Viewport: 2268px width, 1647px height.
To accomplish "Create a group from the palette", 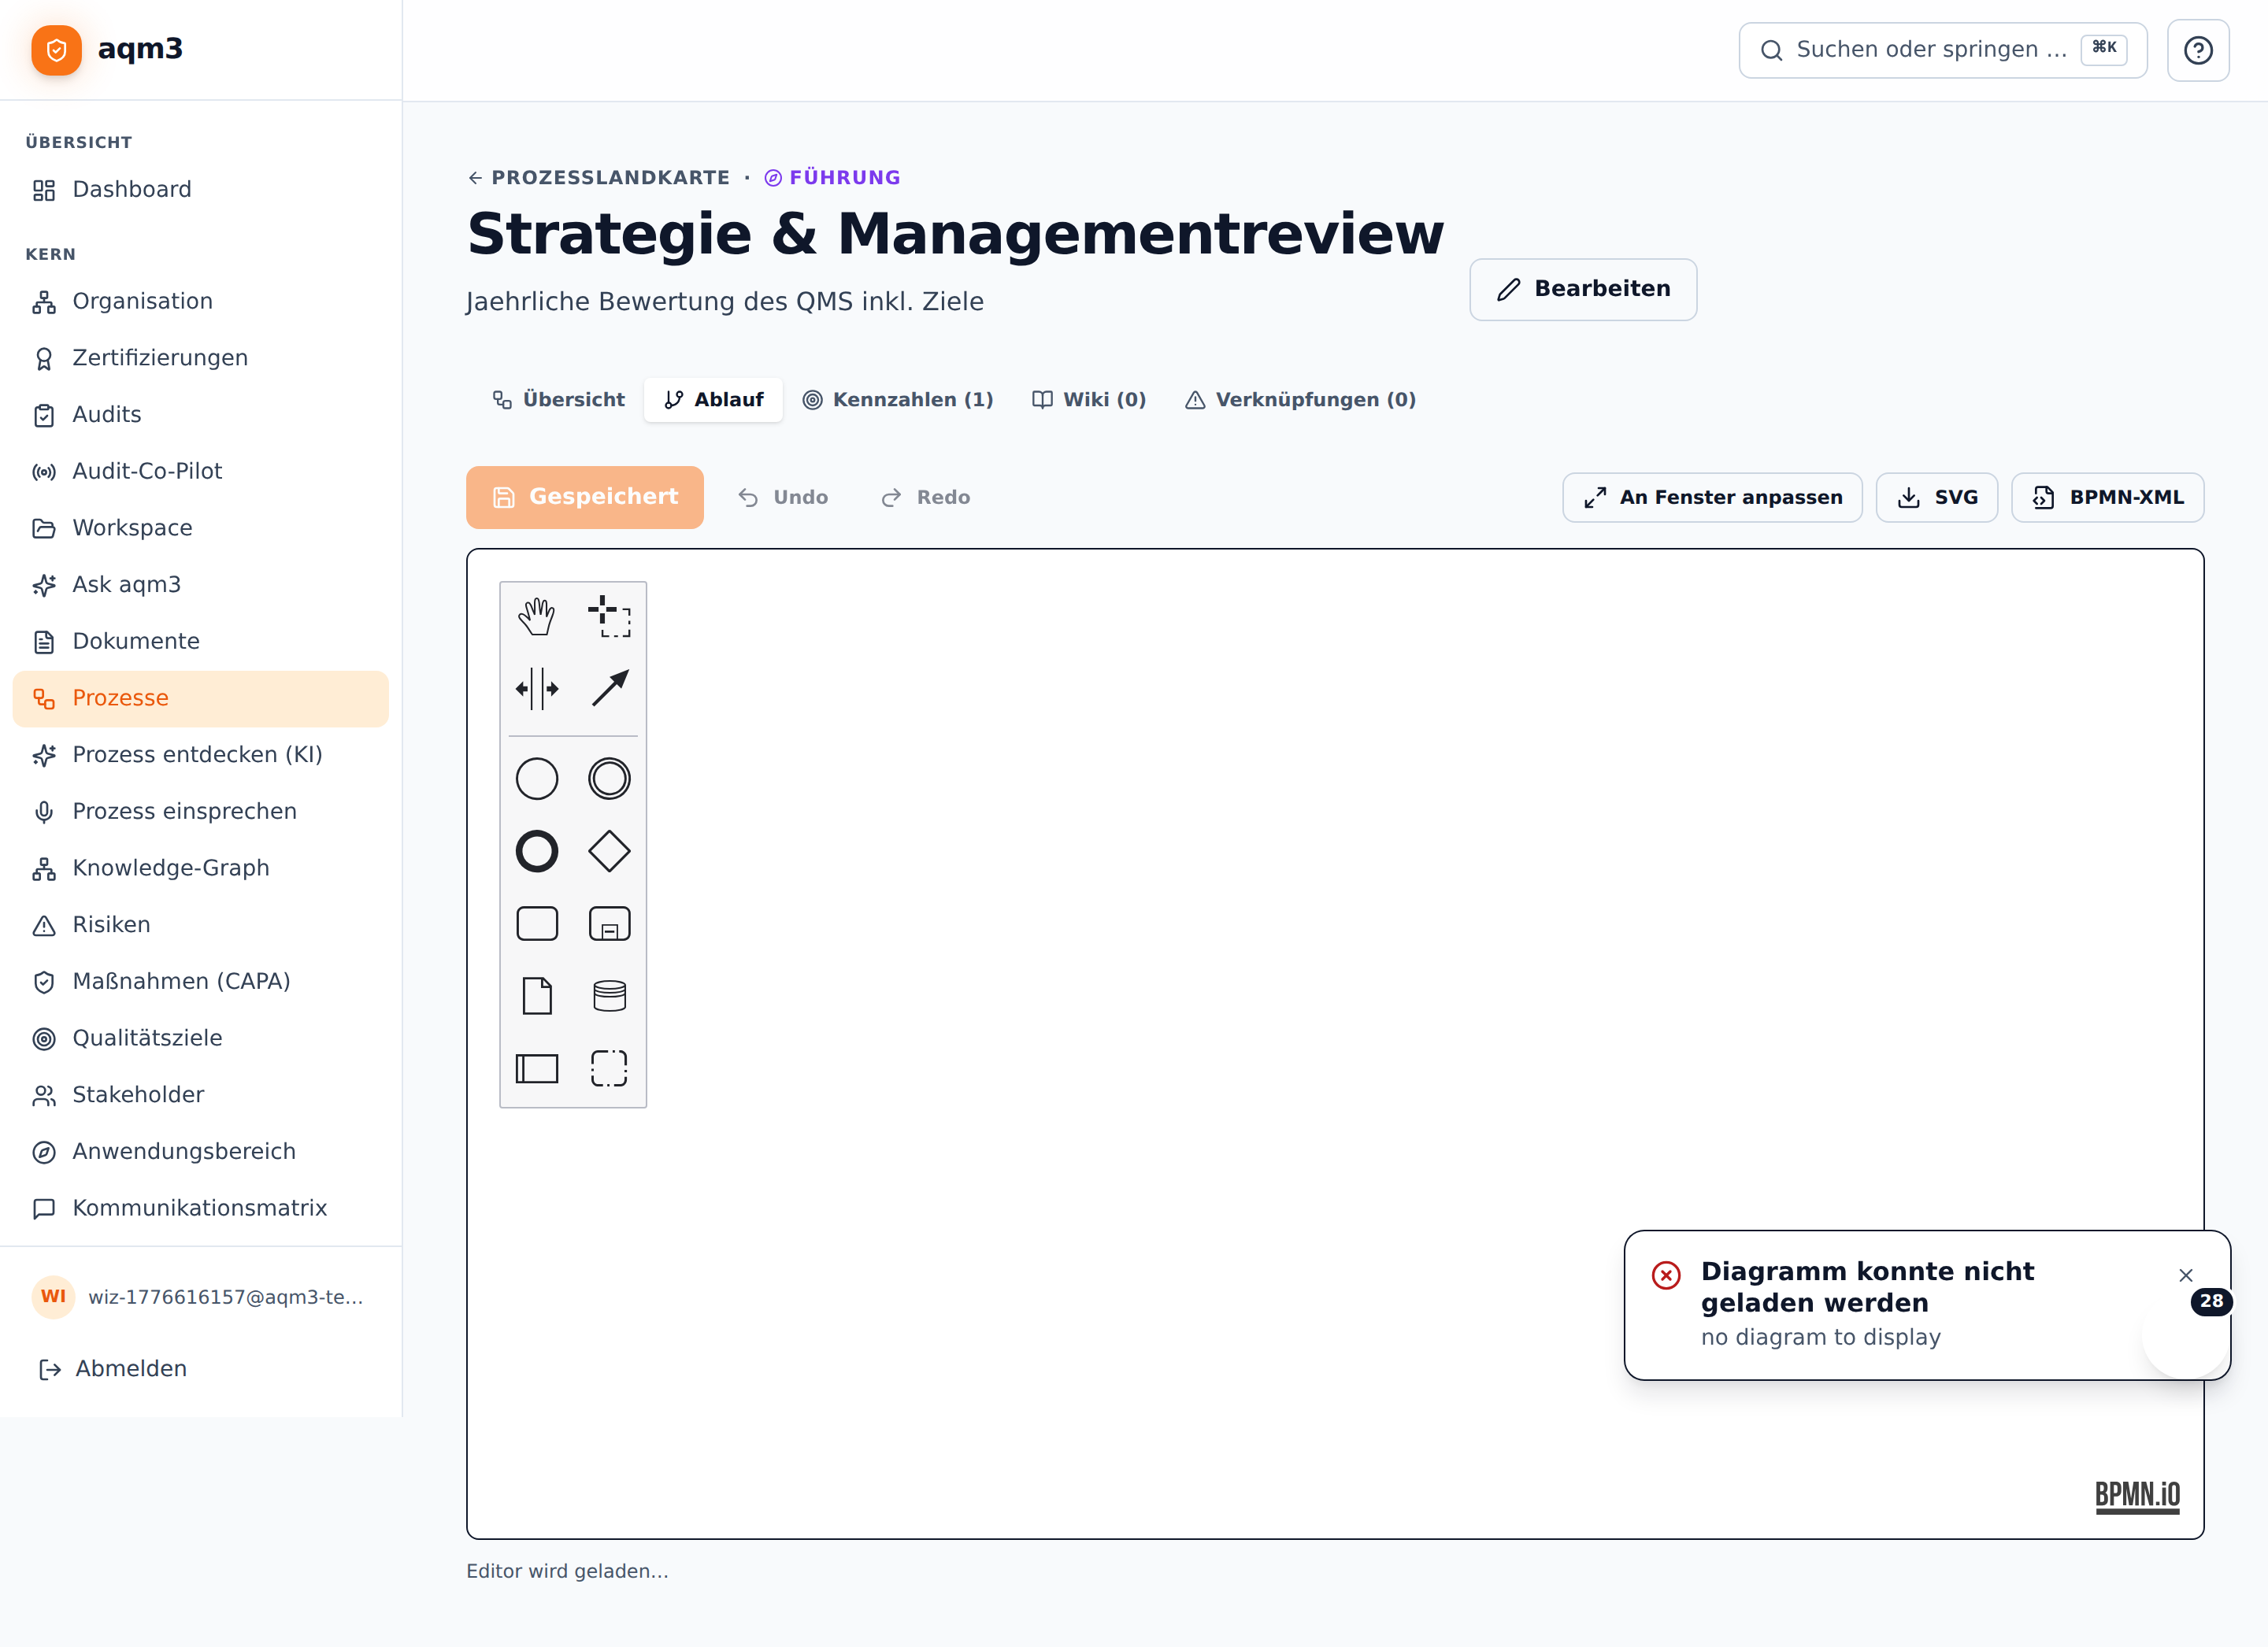I will (609, 1069).
